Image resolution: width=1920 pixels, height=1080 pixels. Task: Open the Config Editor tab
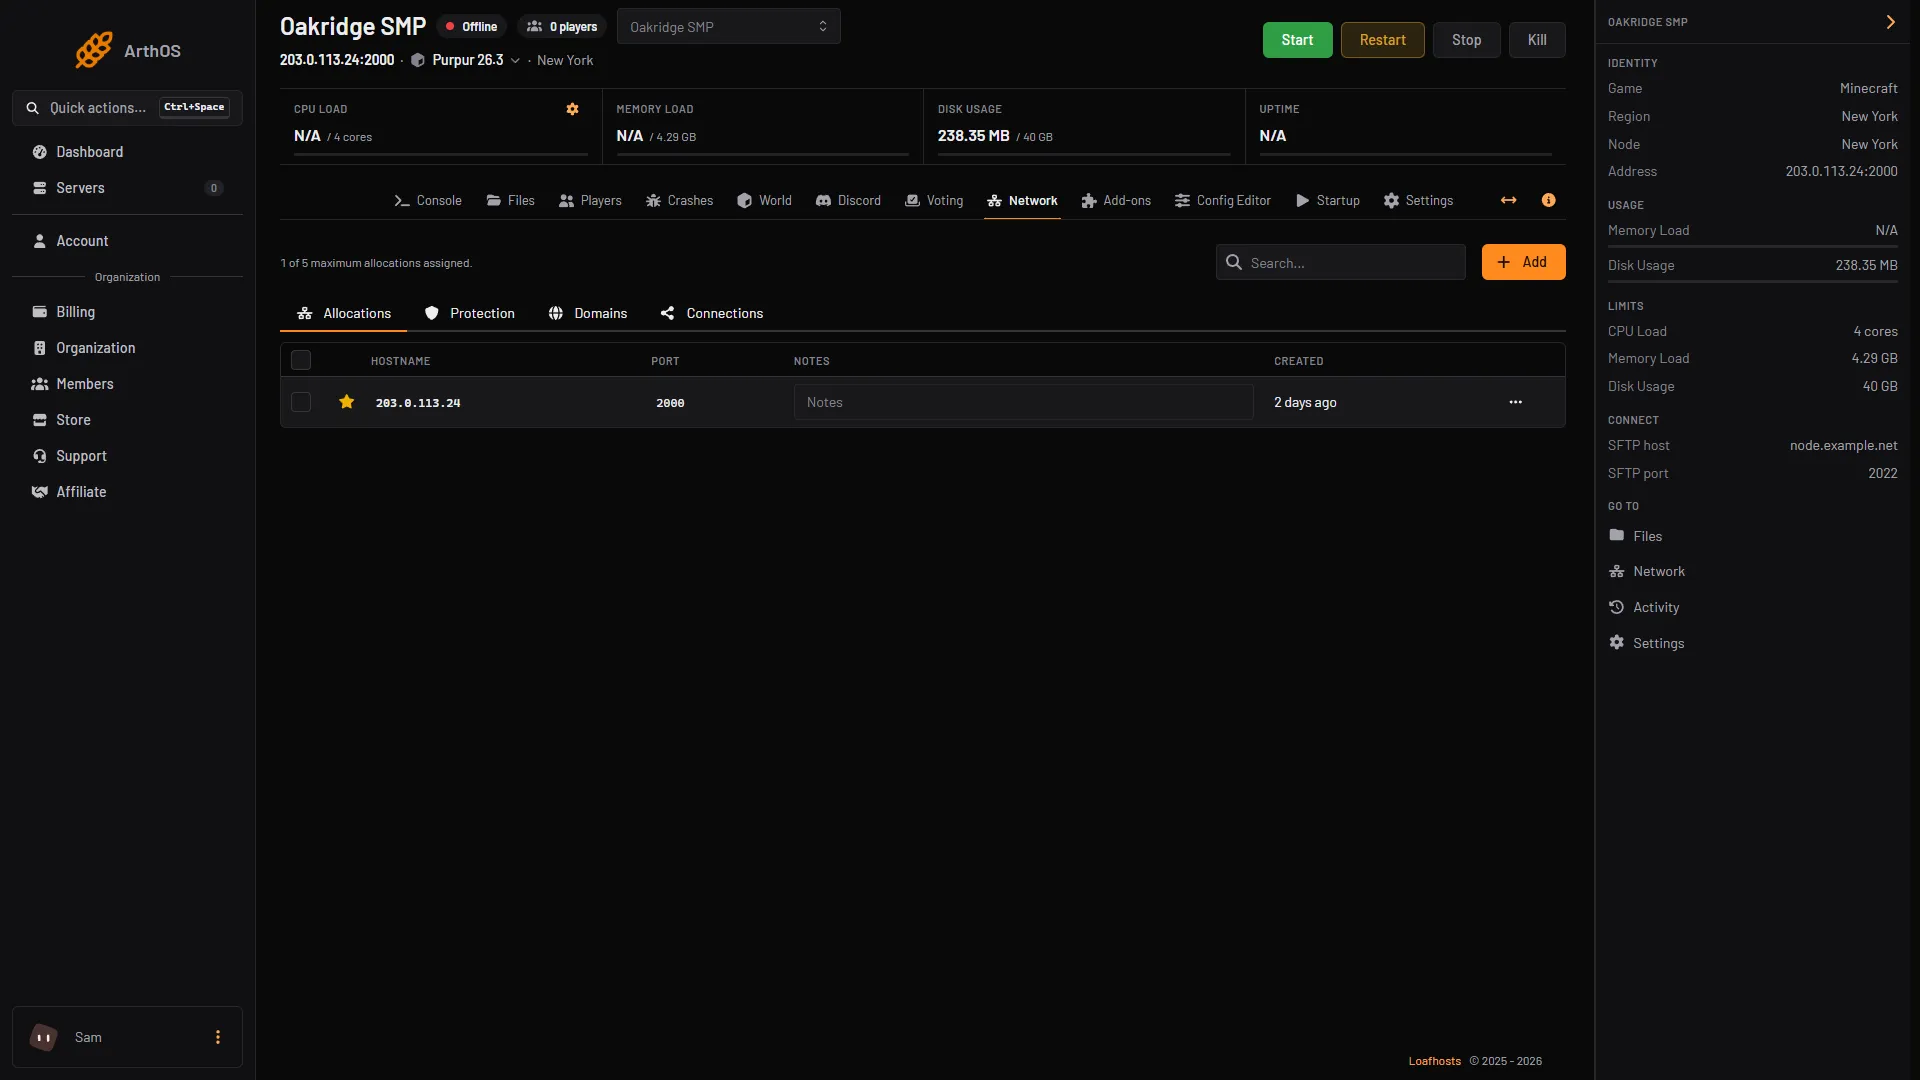tap(1222, 200)
